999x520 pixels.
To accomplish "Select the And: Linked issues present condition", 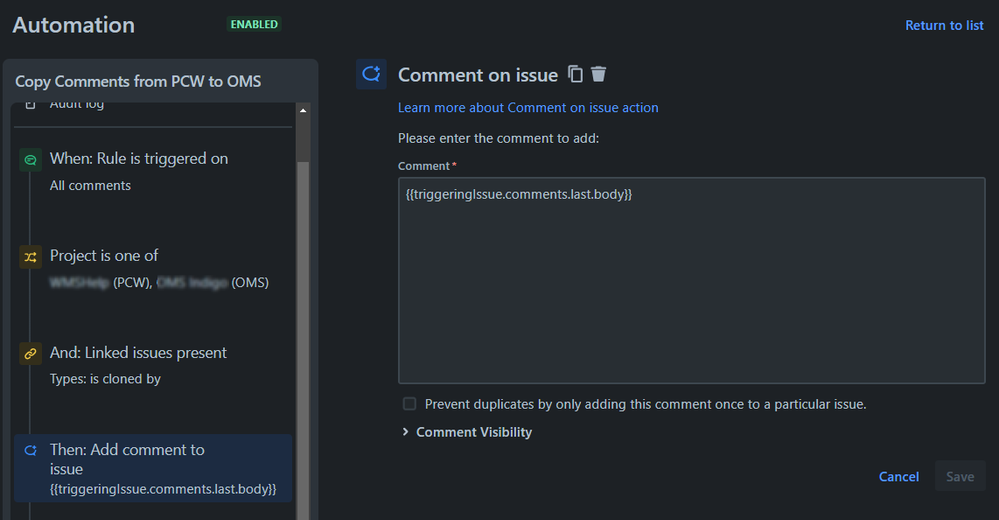I will pos(153,366).
